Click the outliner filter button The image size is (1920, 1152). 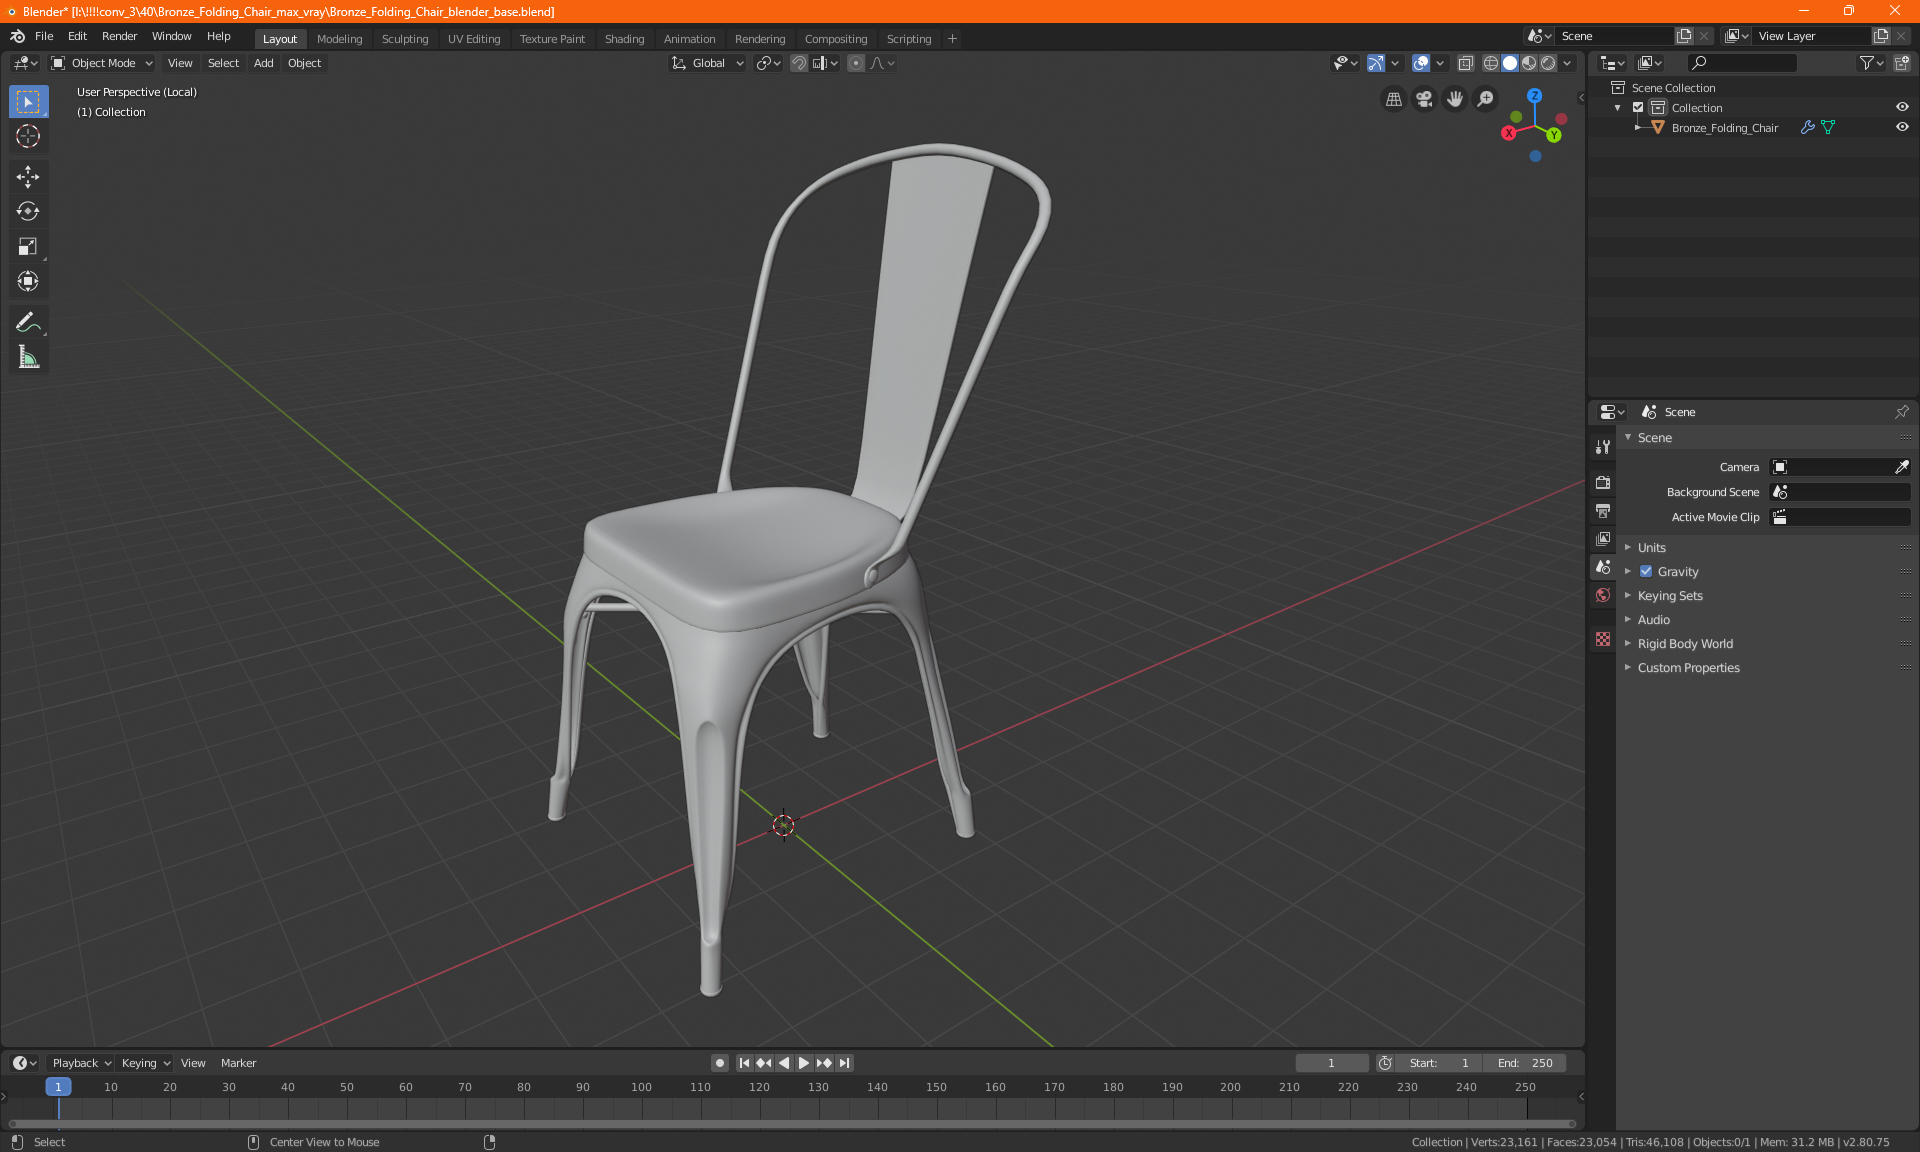coord(1871,63)
